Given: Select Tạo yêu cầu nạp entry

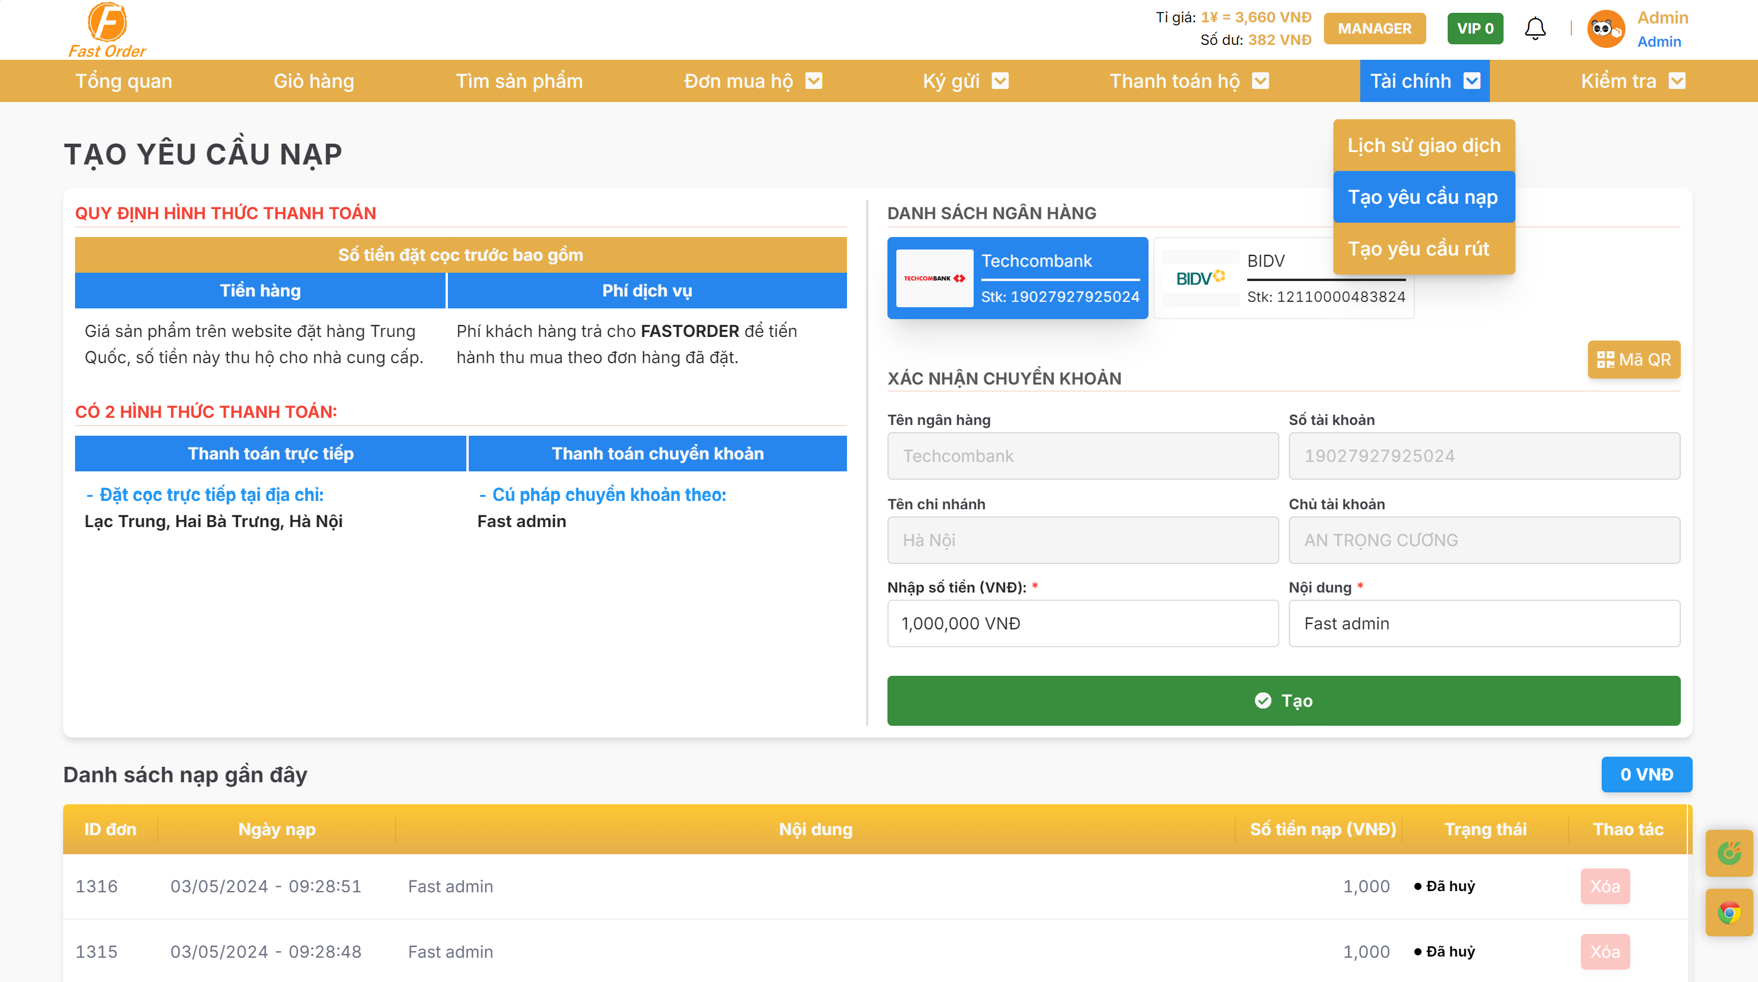Looking at the screenshot, I should point(1424,197).
